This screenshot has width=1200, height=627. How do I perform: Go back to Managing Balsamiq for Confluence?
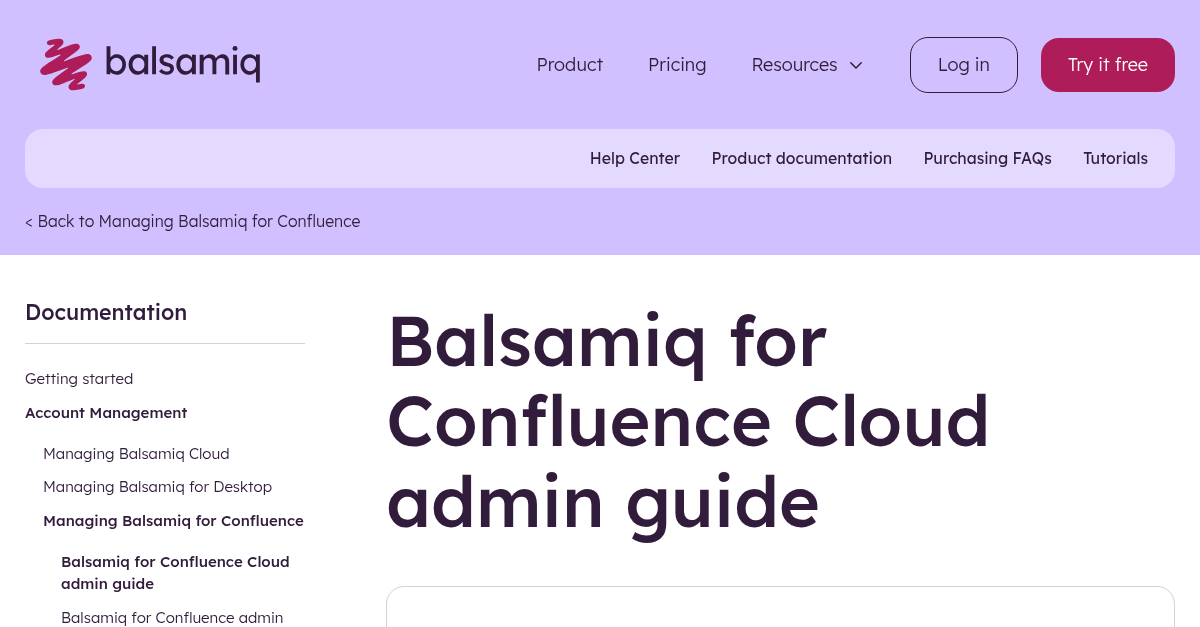point(192,221)
